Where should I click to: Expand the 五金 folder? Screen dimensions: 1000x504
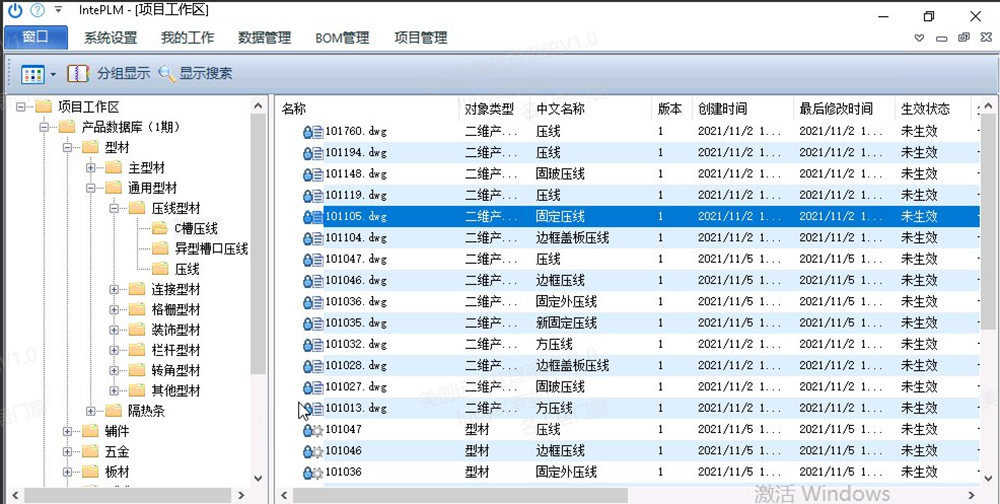67,452
